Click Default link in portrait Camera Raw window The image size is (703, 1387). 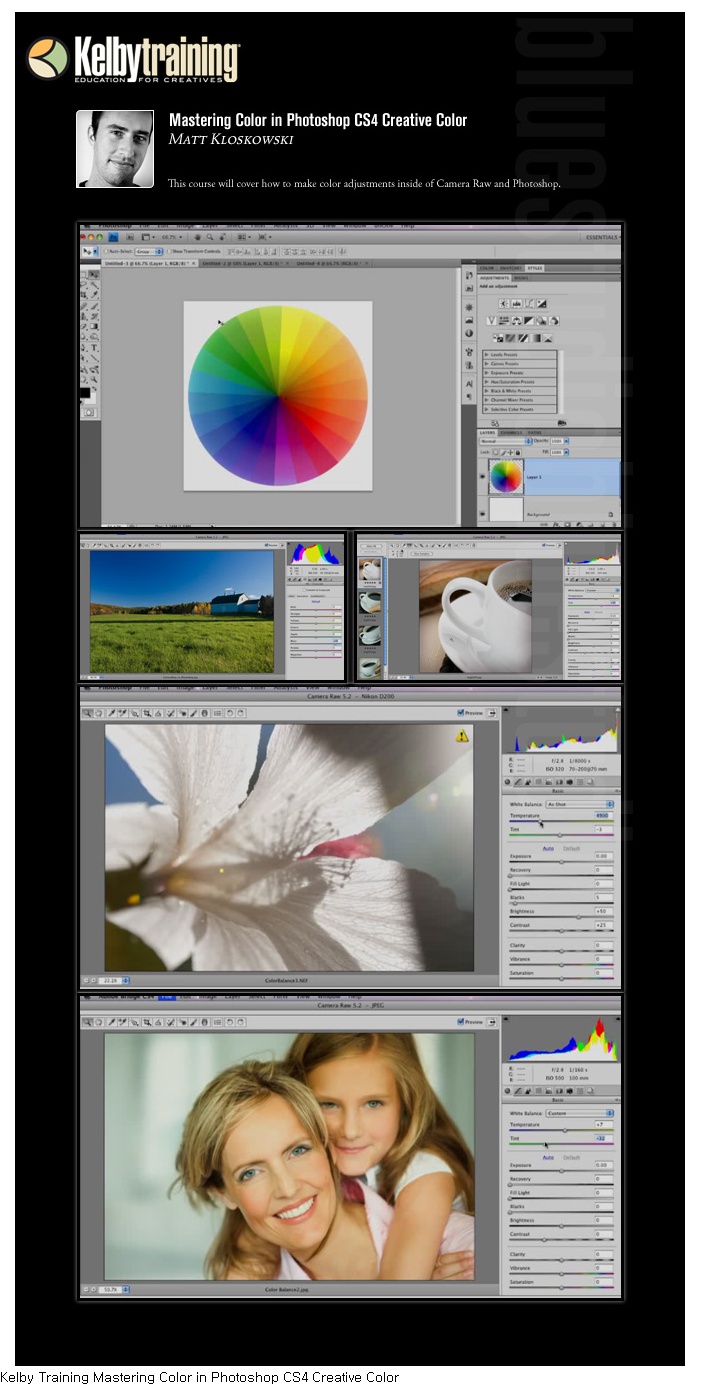[571, 1157]
